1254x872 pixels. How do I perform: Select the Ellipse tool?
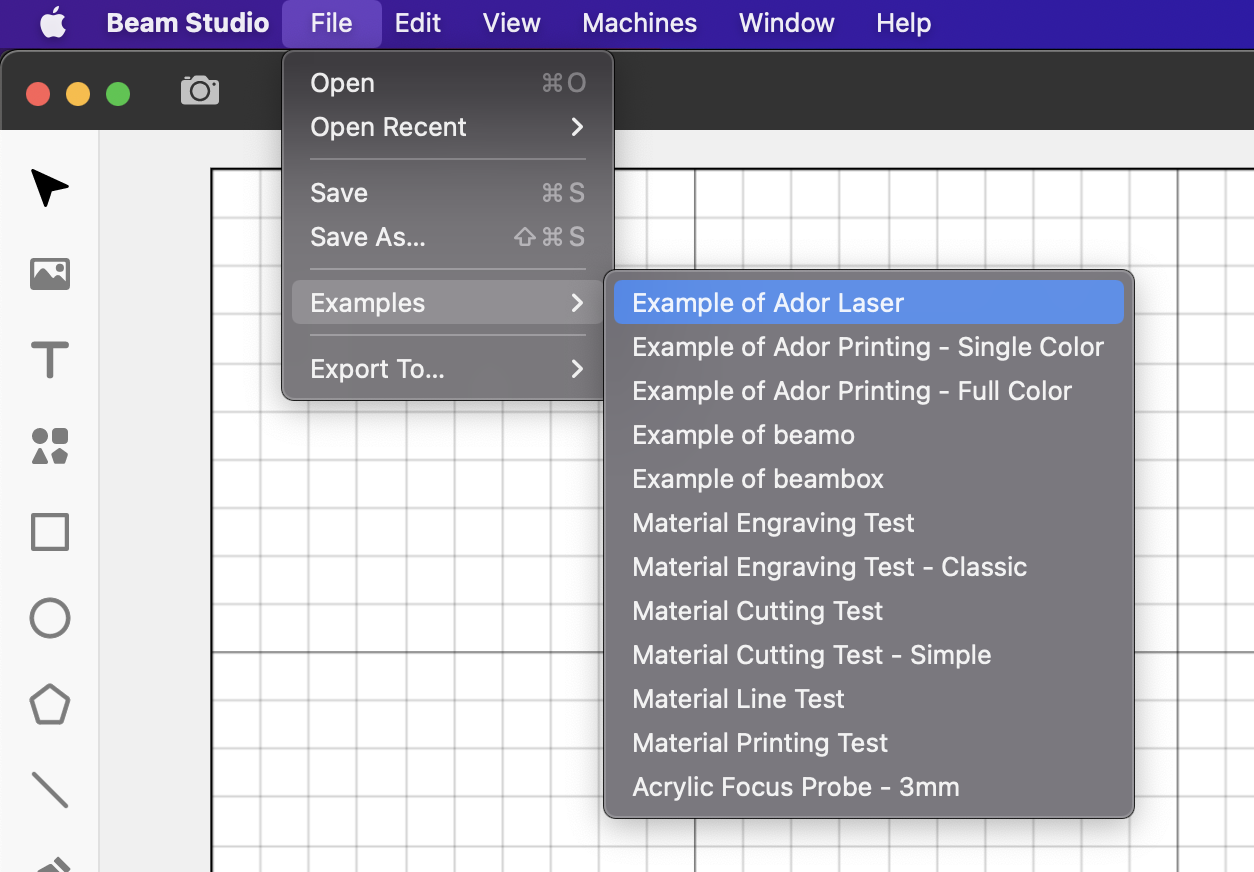click(49, 619)
